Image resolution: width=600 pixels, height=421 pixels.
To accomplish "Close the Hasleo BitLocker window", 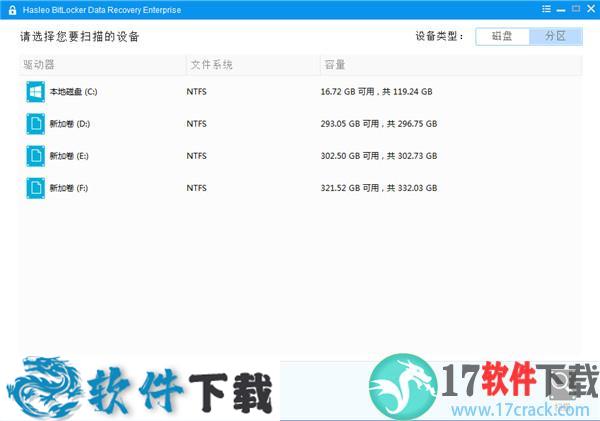I will click(x=591, y=9).
